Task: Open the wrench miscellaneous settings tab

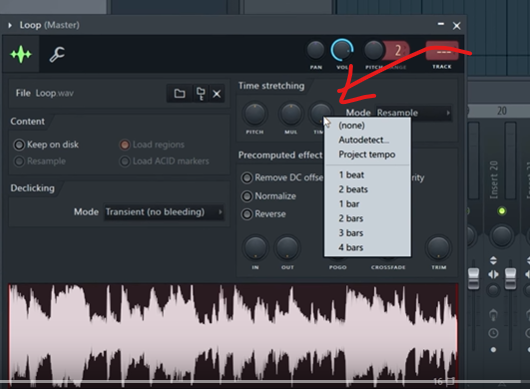Action: [x=57, y=54]
